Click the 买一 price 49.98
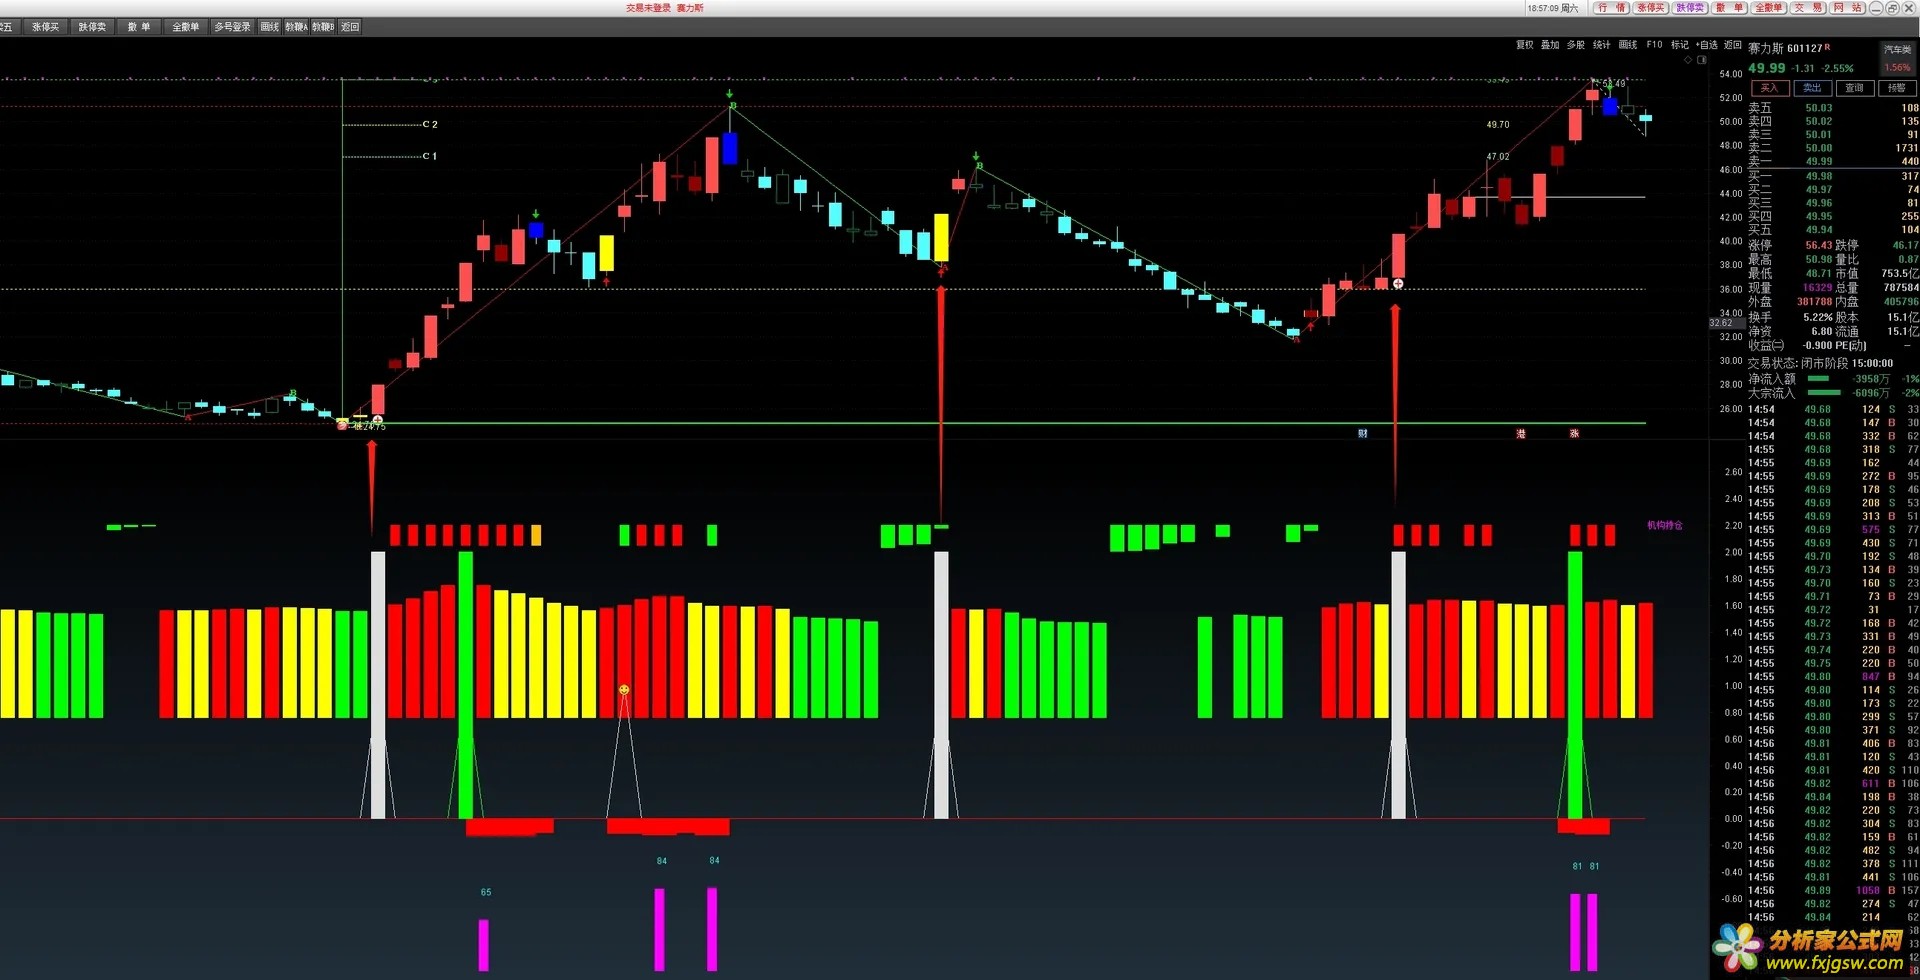 point(1819,176)
